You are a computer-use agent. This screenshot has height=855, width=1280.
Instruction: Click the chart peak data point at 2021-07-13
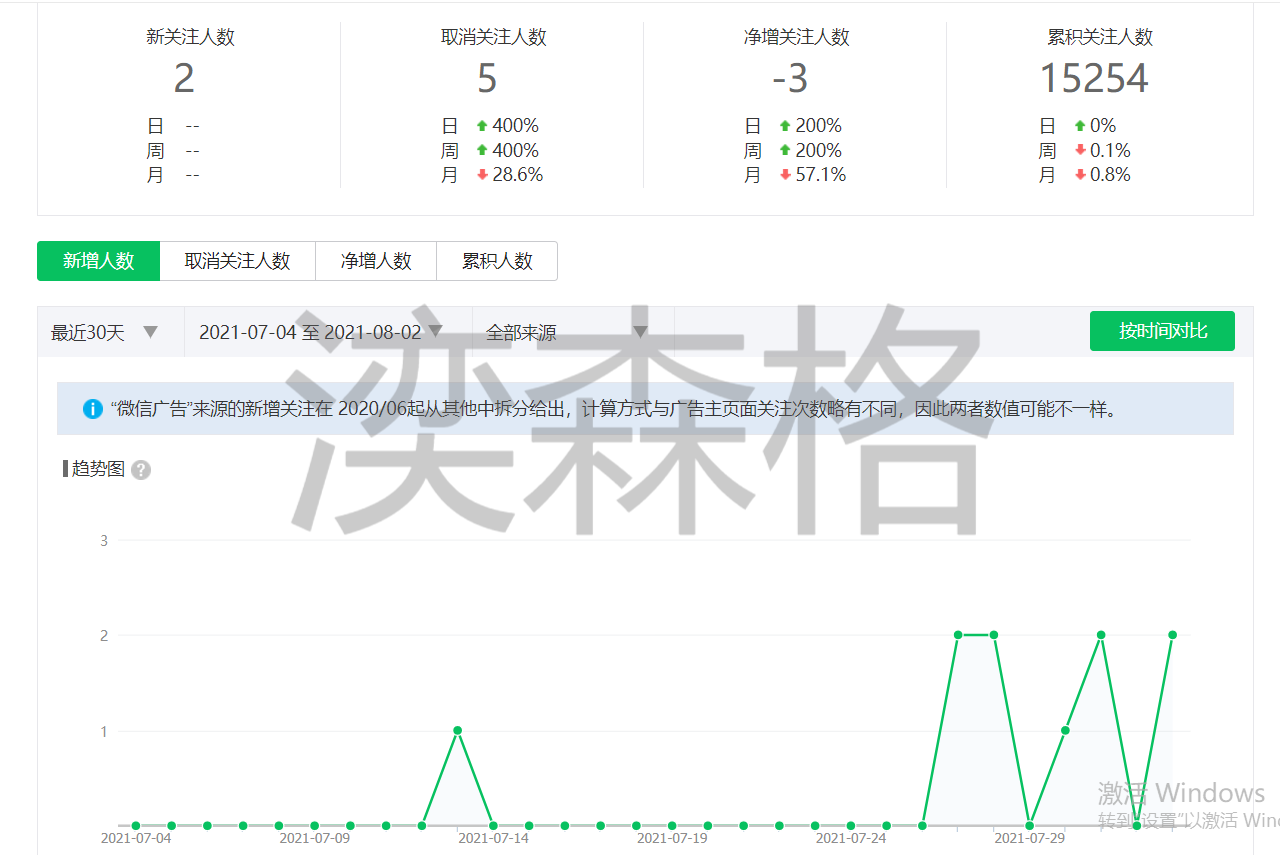pos(457,731)
